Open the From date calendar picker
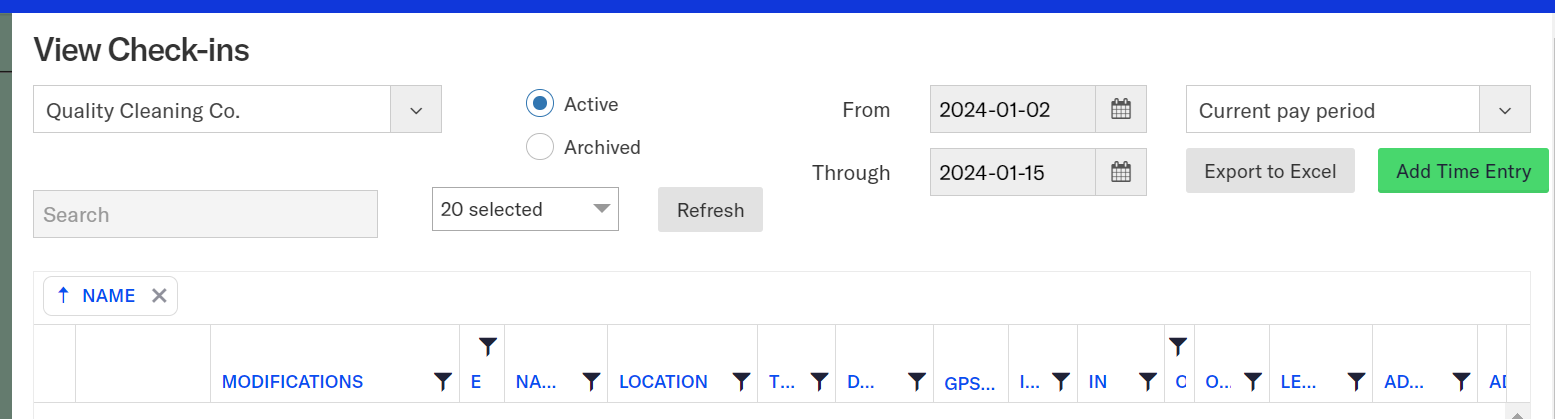 [x=1121, y=110]
